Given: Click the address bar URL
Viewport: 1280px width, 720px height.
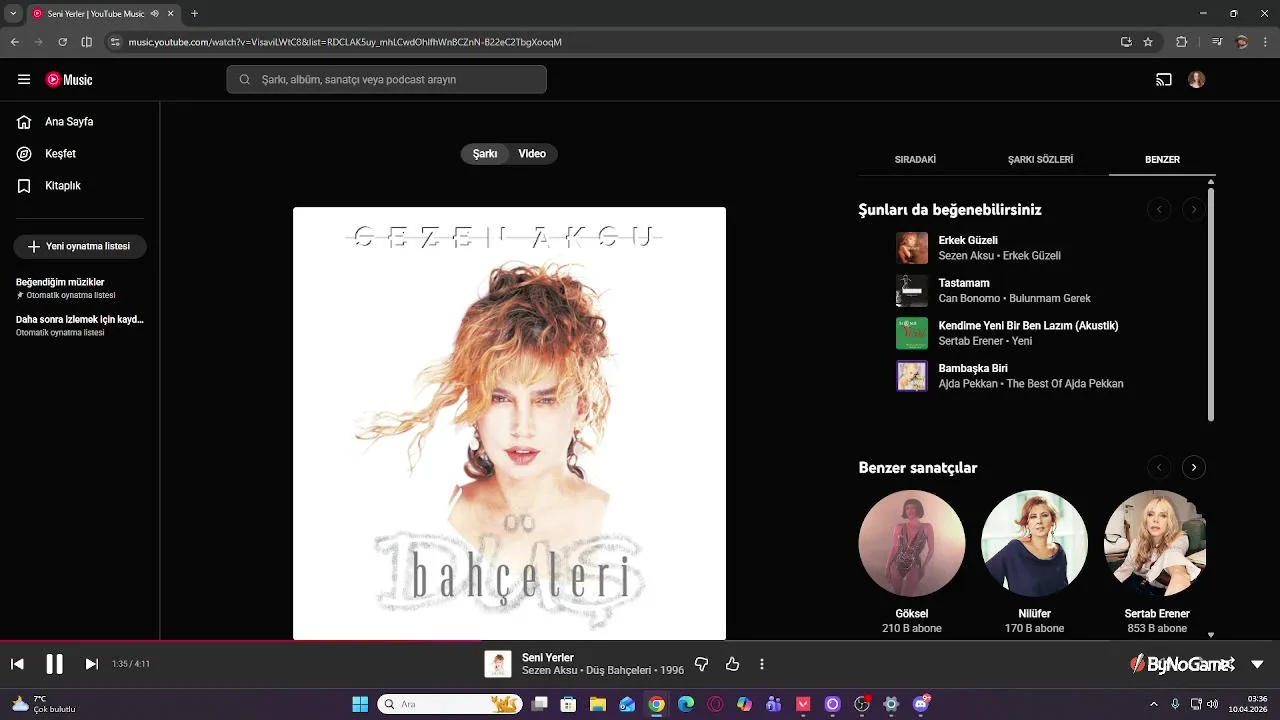Looking at the screenshot, I should click(345, 42).
